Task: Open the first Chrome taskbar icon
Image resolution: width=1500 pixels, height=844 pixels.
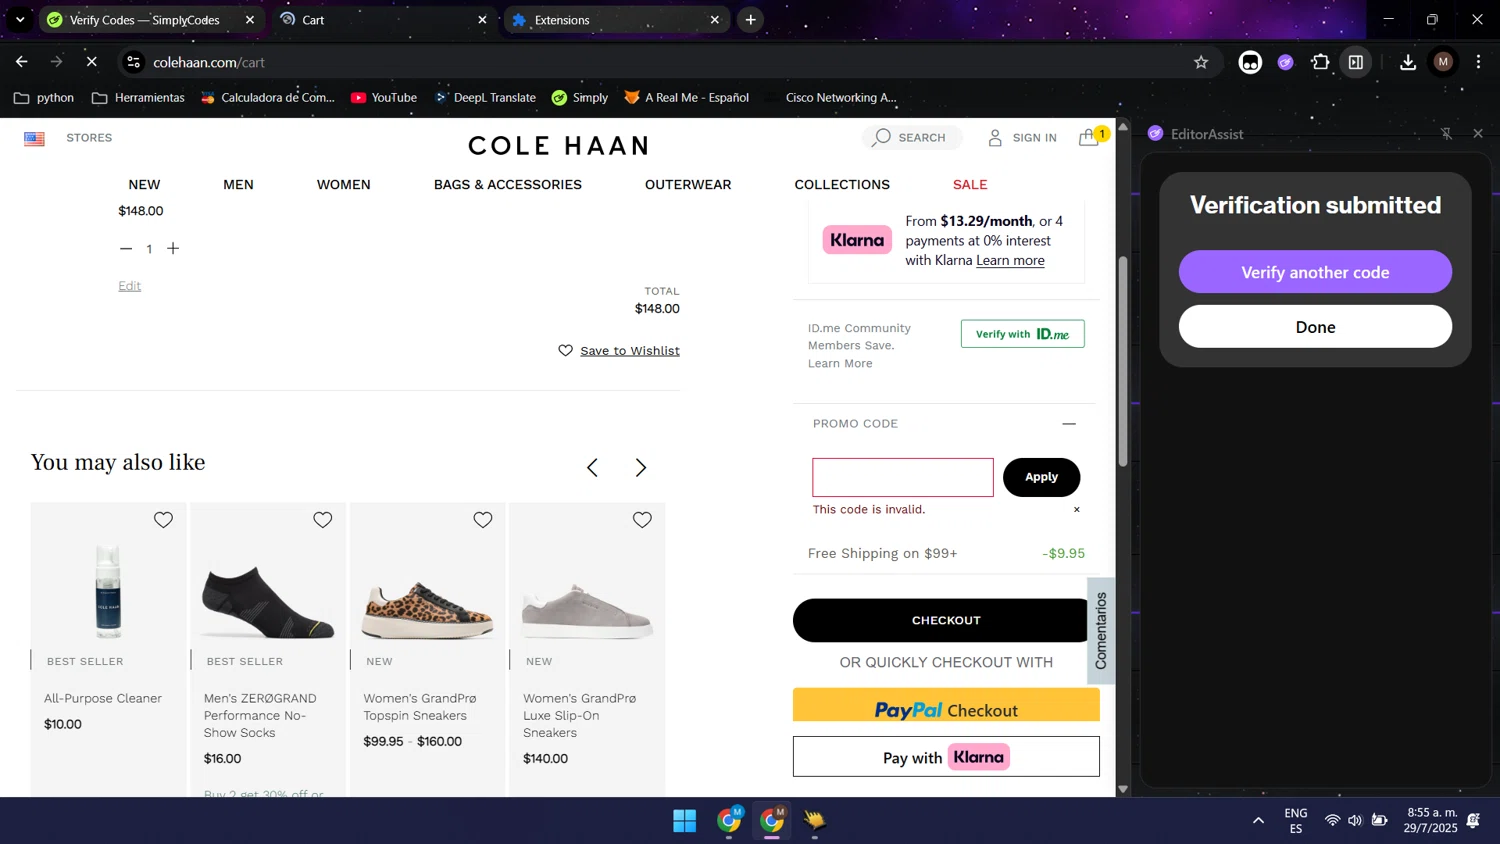Action: click(x=730, y=820)
